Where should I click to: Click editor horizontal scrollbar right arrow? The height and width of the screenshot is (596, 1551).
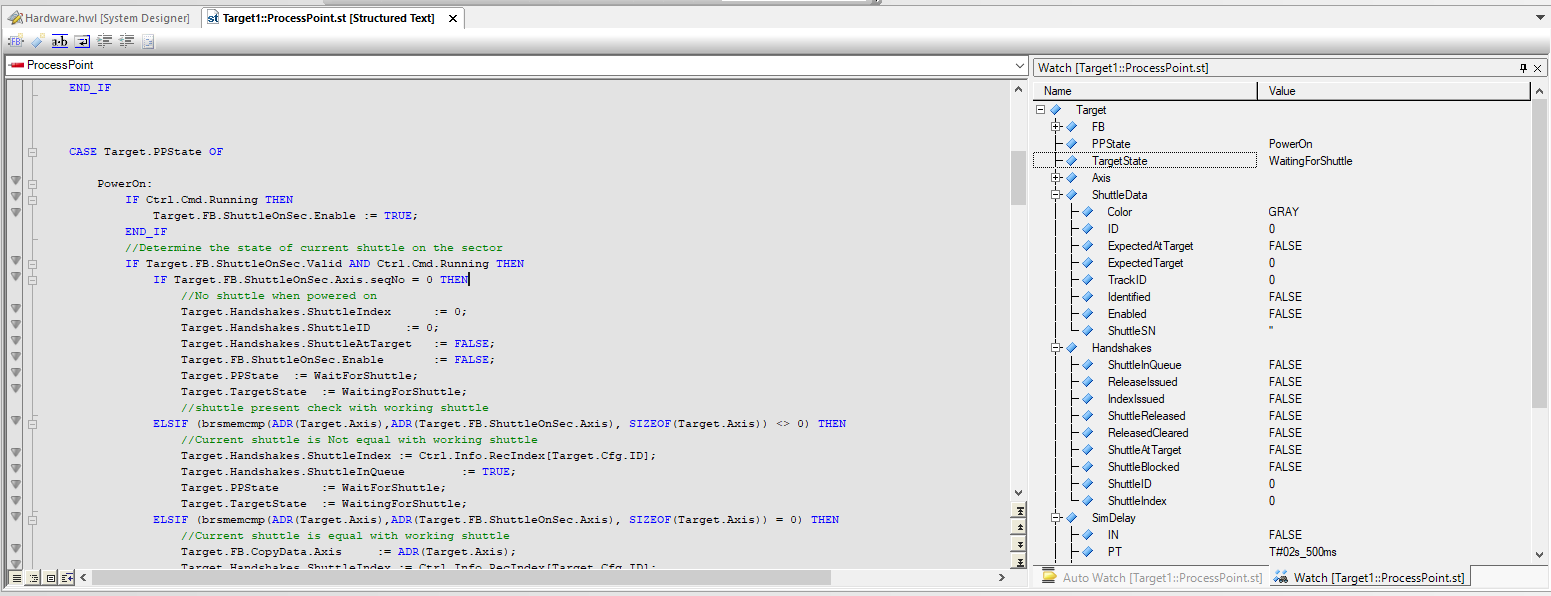1002,578
